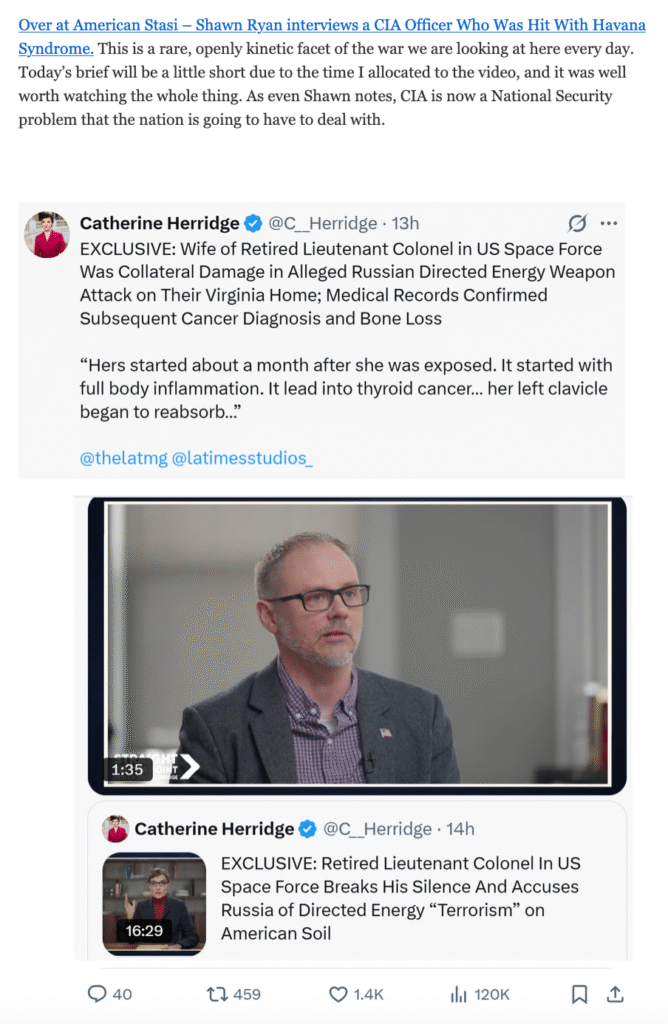
Task: Click the retweet icon showing 459
Action: click(217, 993)
